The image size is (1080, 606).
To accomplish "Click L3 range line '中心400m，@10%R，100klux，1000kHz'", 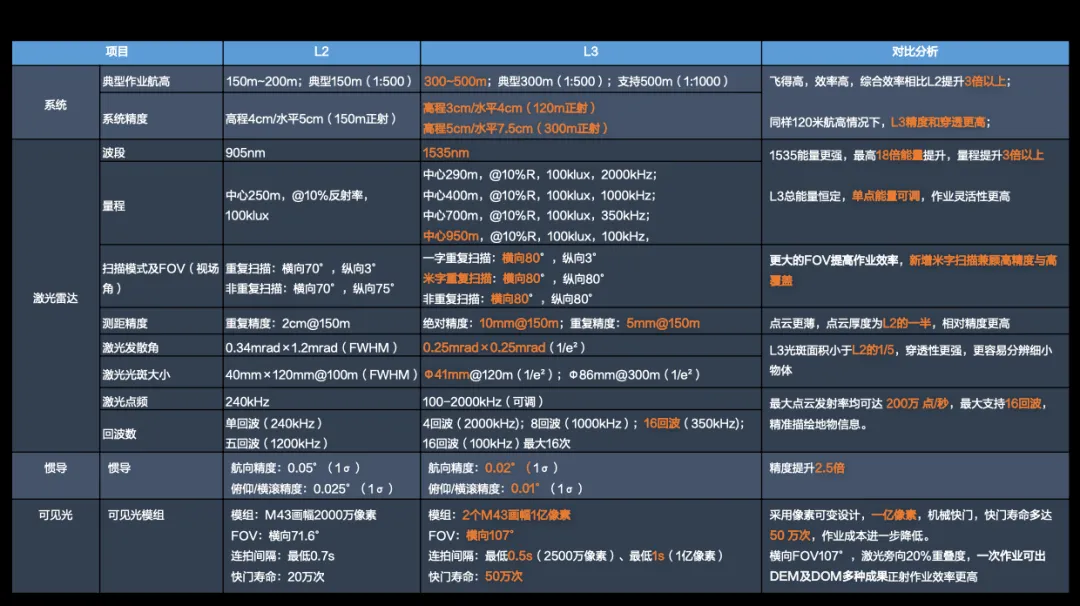I will pos(539,196).
